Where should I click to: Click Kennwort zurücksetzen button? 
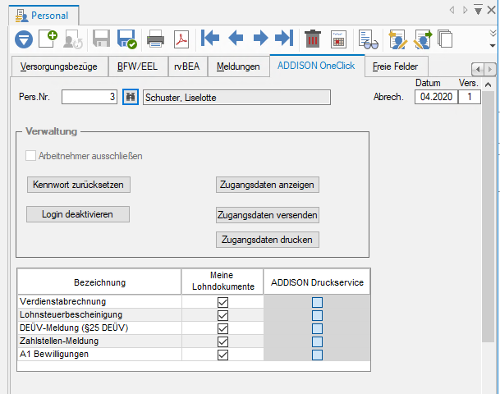click(79, 185)
